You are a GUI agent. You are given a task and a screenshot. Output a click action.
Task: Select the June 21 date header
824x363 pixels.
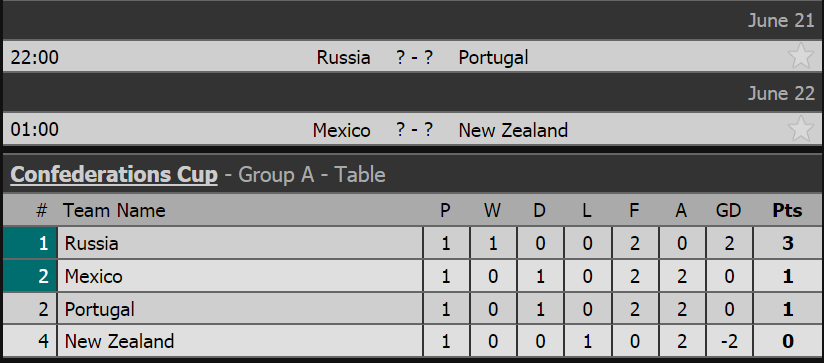(x=781, y=20)
